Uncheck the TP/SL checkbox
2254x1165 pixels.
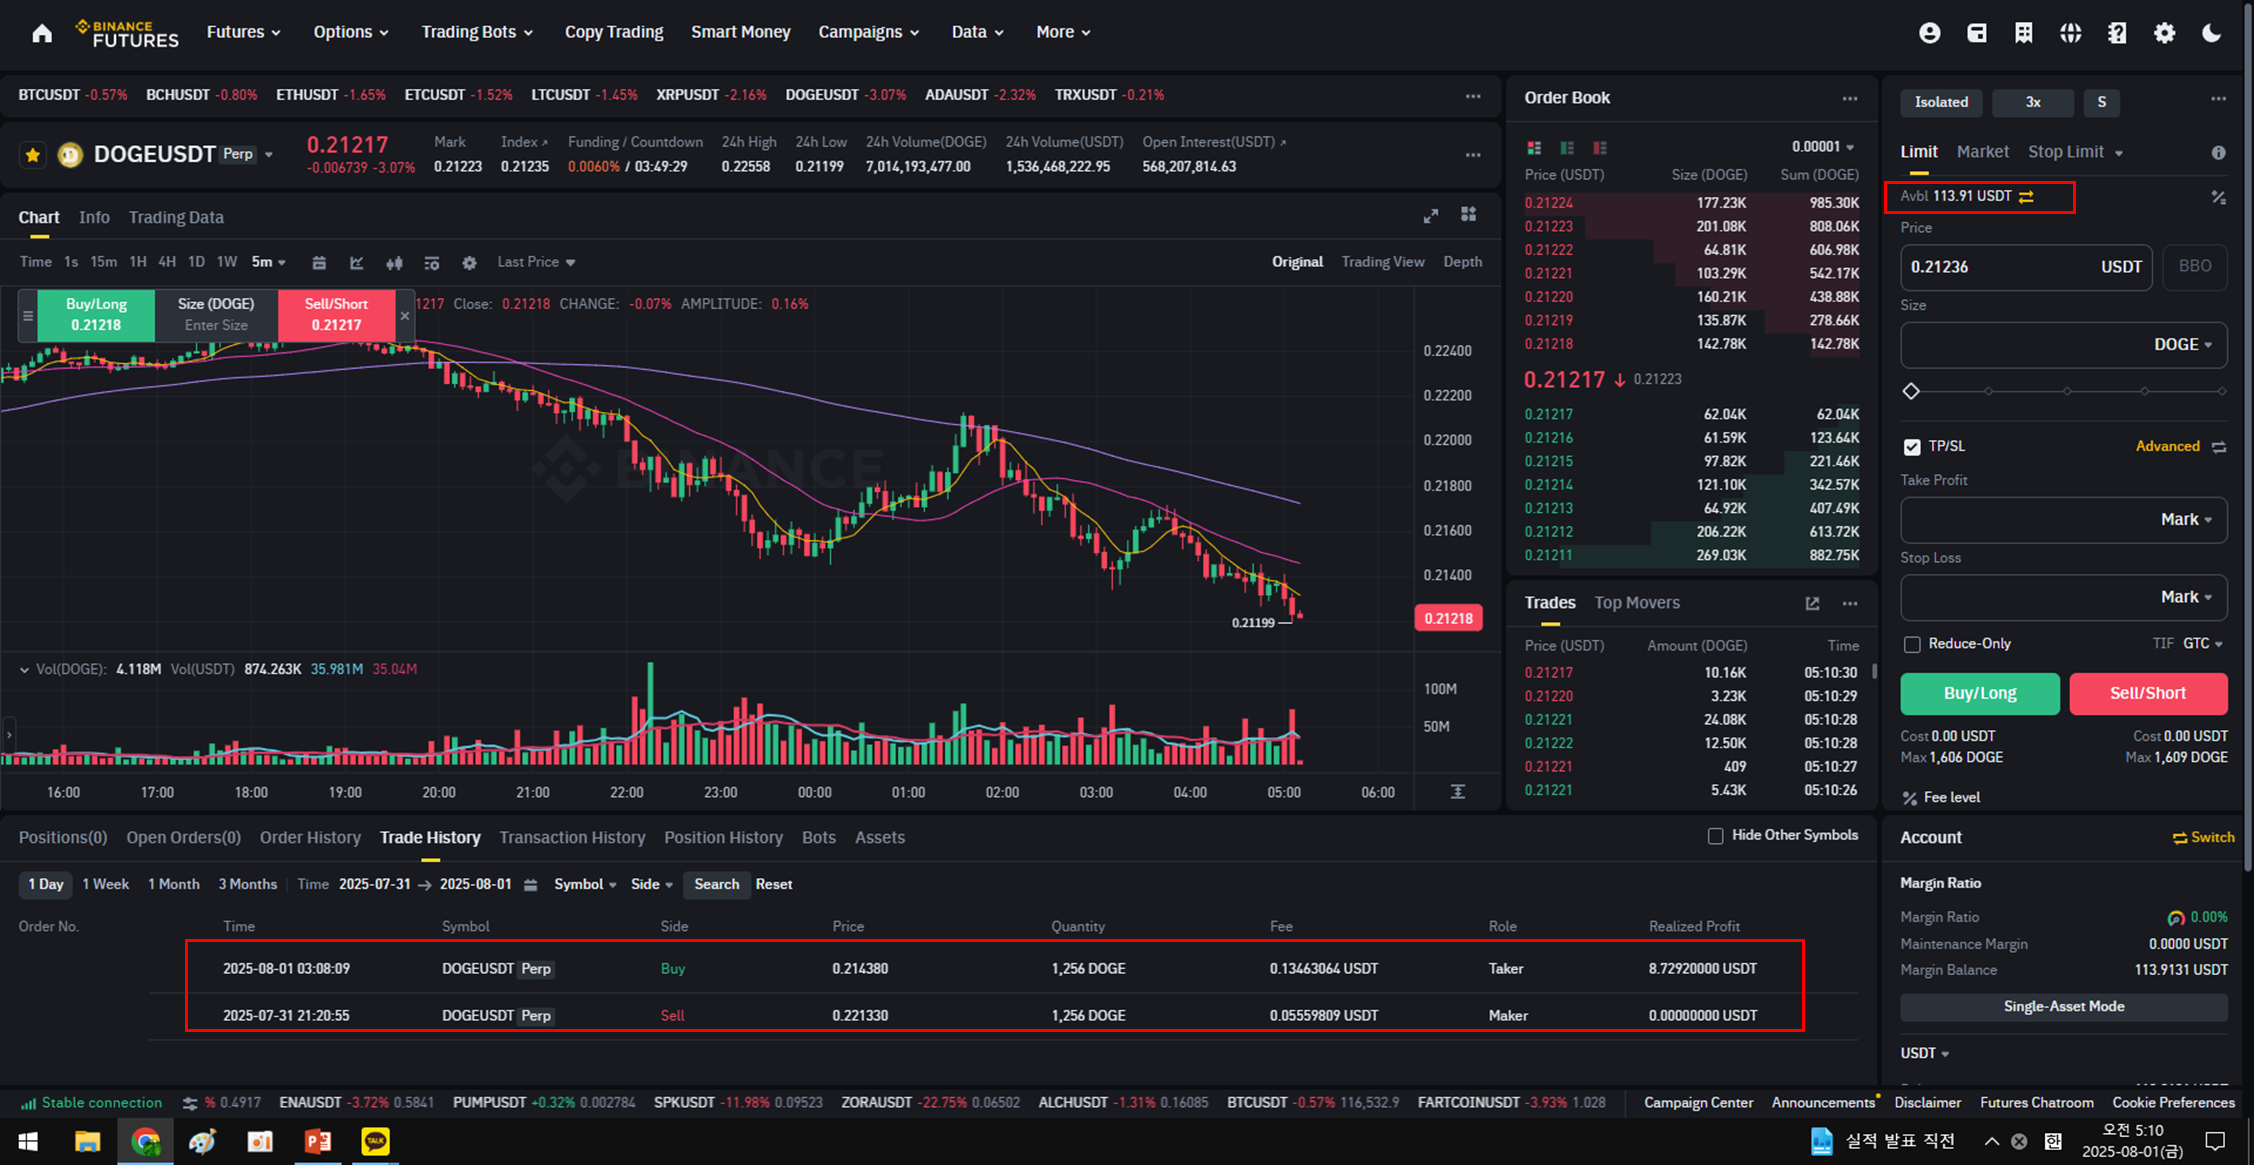(x=1912, y=447)
